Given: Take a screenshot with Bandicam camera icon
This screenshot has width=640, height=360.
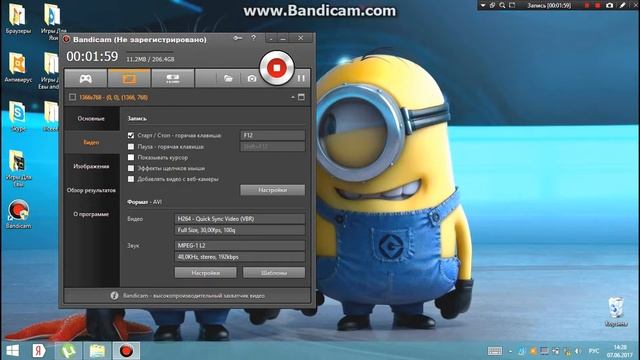Looking at the screenshot, I should (252, 78).
